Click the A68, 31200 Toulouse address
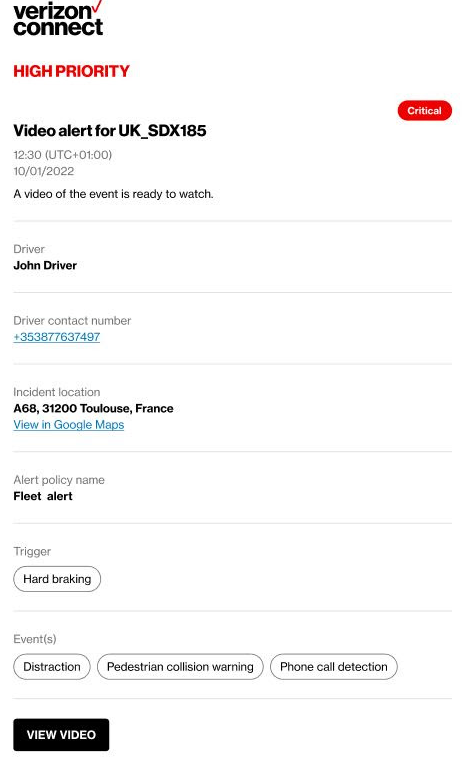Image resolution: width=469 pixels, height=762 pixels. coord(93,408)
